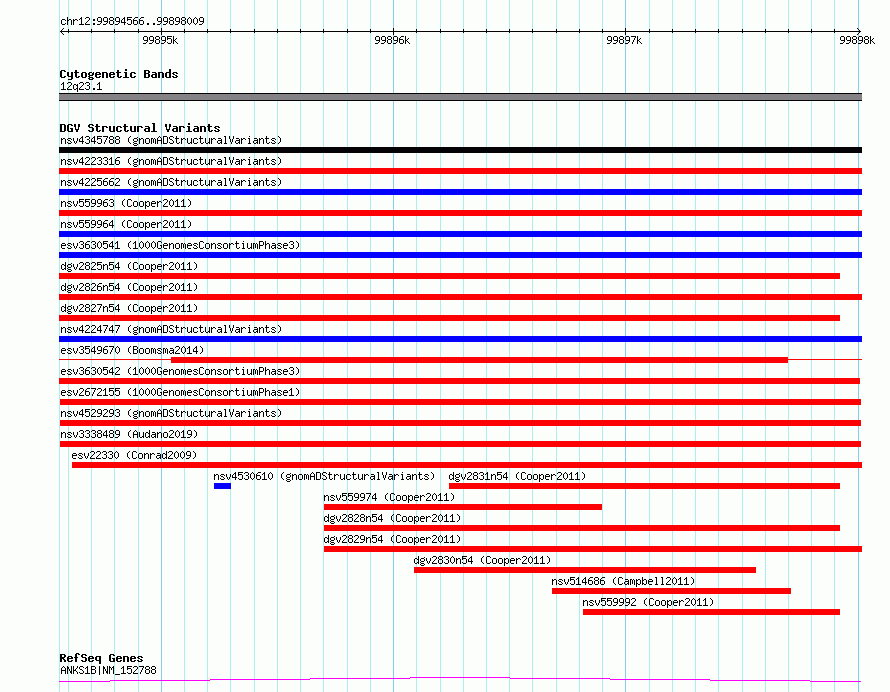Select the red esv22330 (Conrad2009) bar
The height and width of the screenshot is (692, 890).
(x=467, y=465)
